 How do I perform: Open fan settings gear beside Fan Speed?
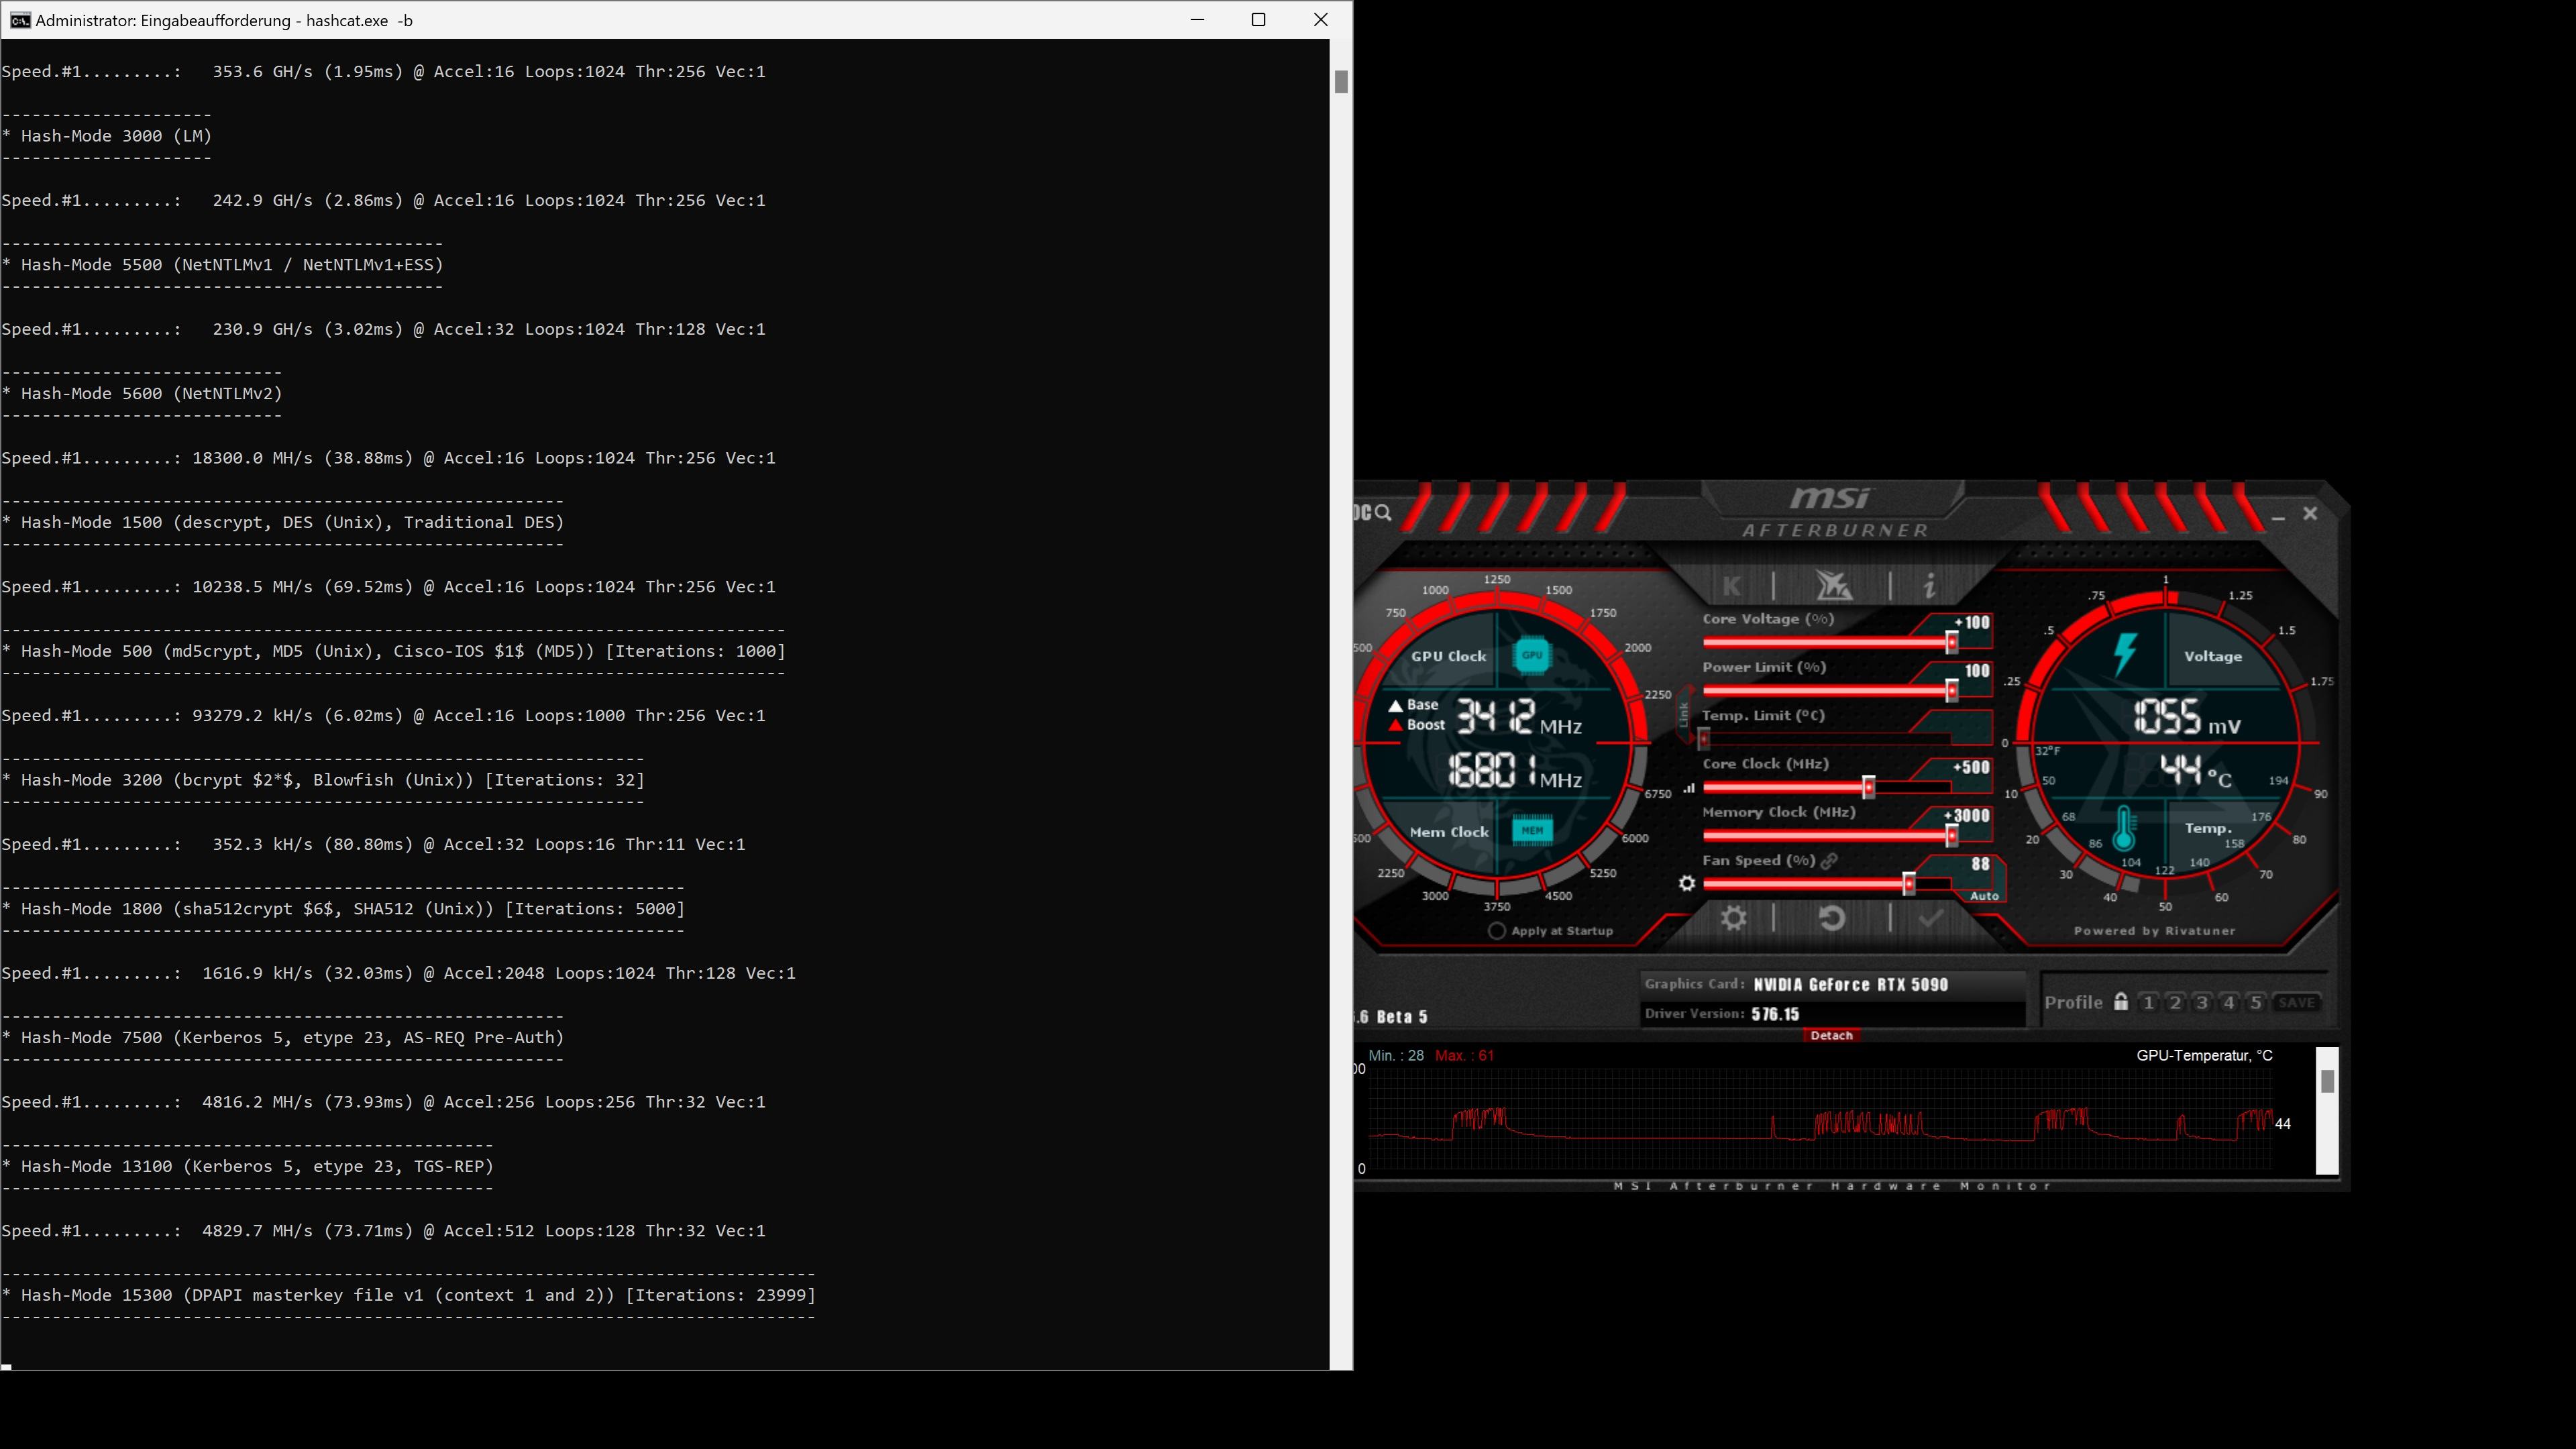(x=1686, y=884)
